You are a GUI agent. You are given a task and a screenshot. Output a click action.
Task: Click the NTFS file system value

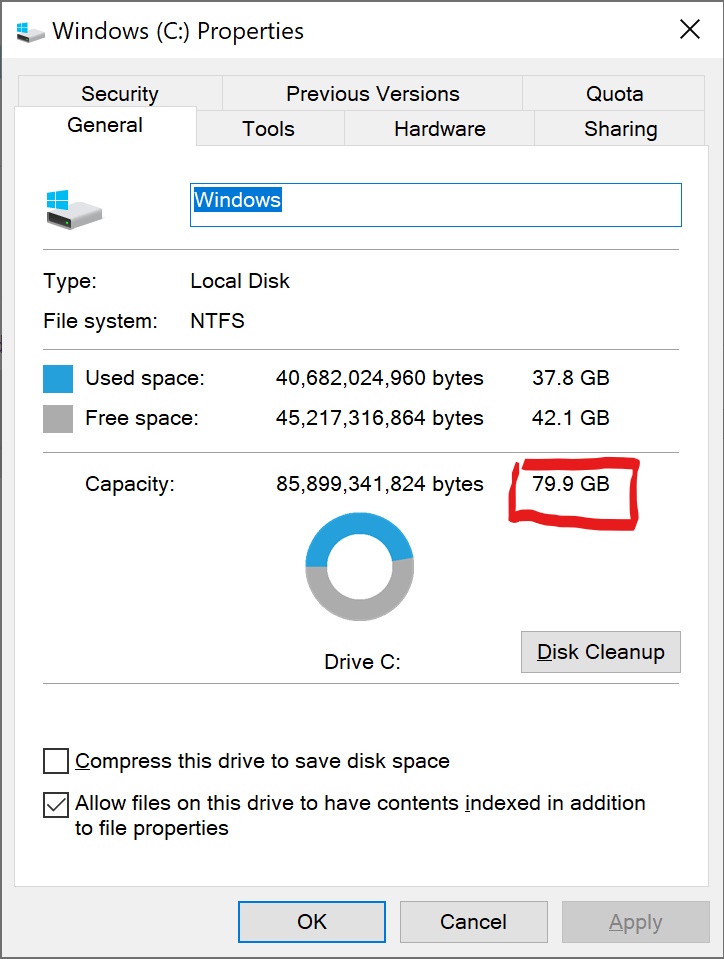click(217, 320)
